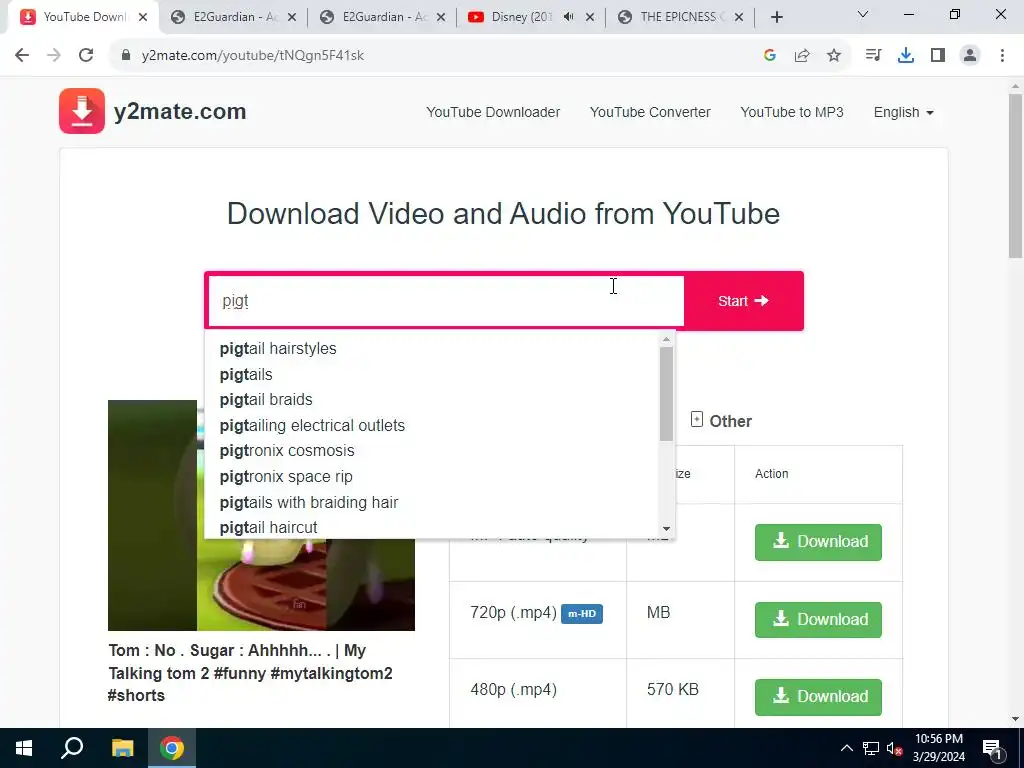Open network status tray icon
Screen dimensions: 1024x768
click(x=871, y=748)
